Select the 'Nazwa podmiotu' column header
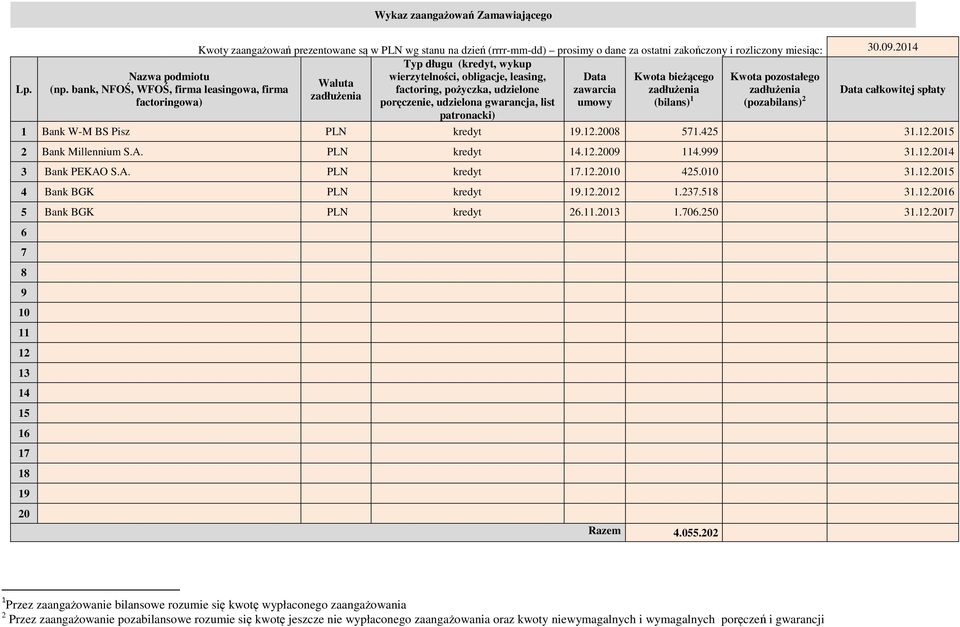 tap(169, 89)
